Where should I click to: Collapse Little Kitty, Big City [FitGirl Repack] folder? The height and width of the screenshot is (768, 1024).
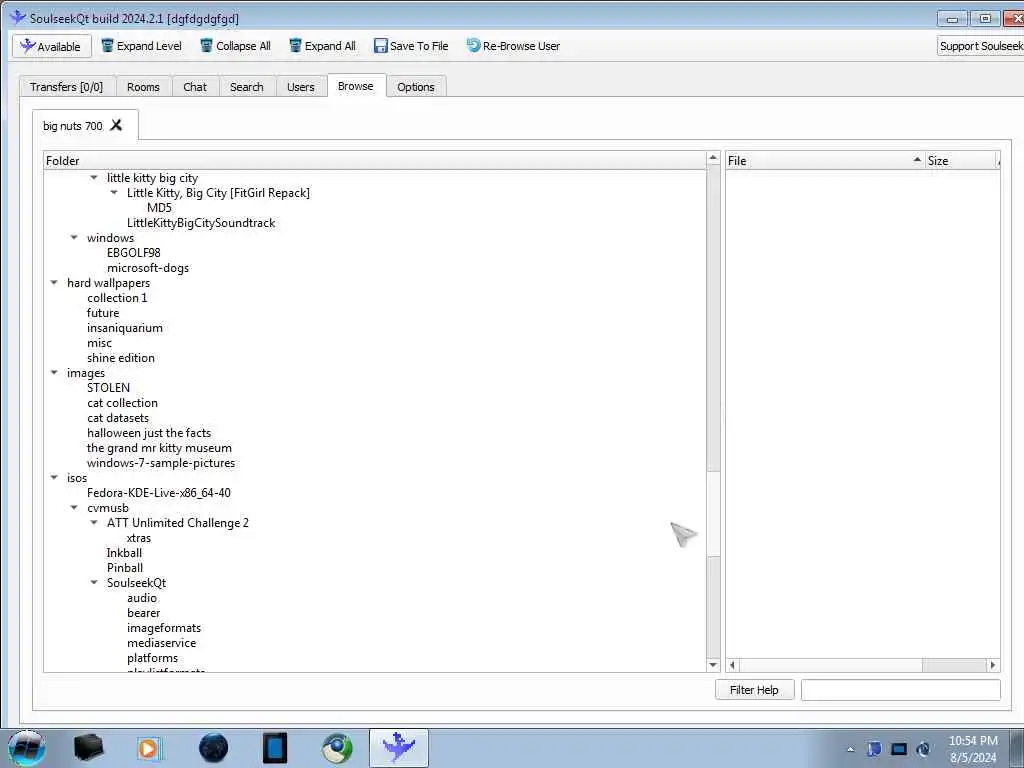point(114,193)
